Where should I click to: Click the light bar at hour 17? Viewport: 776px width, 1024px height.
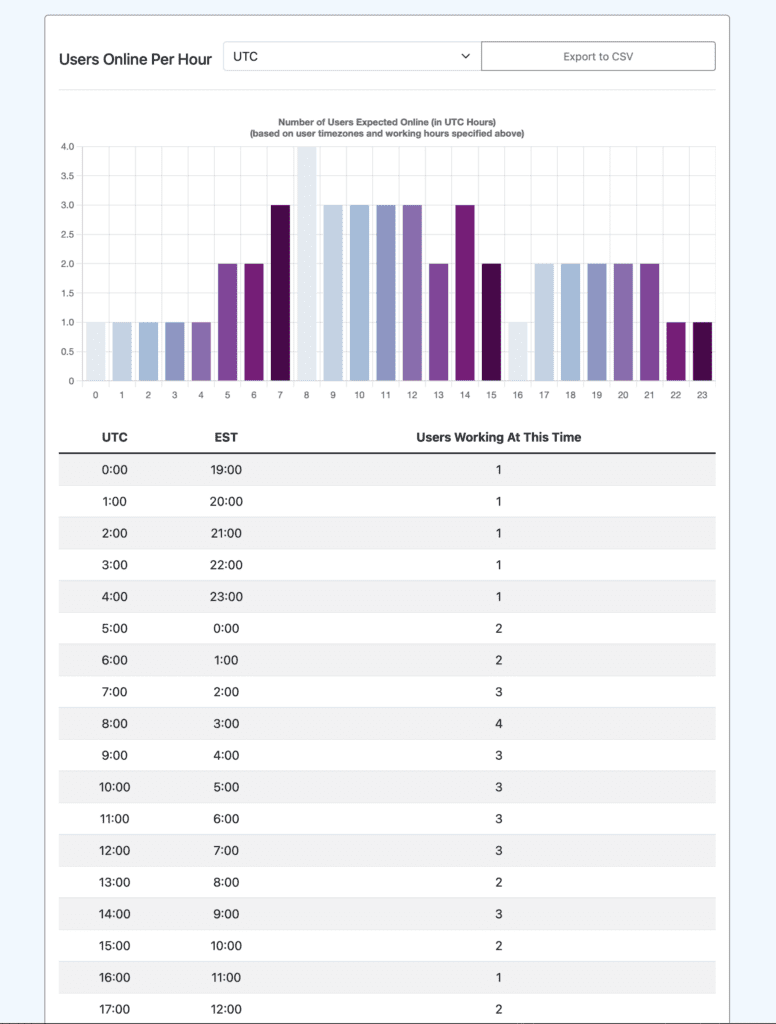coord(543,322)
